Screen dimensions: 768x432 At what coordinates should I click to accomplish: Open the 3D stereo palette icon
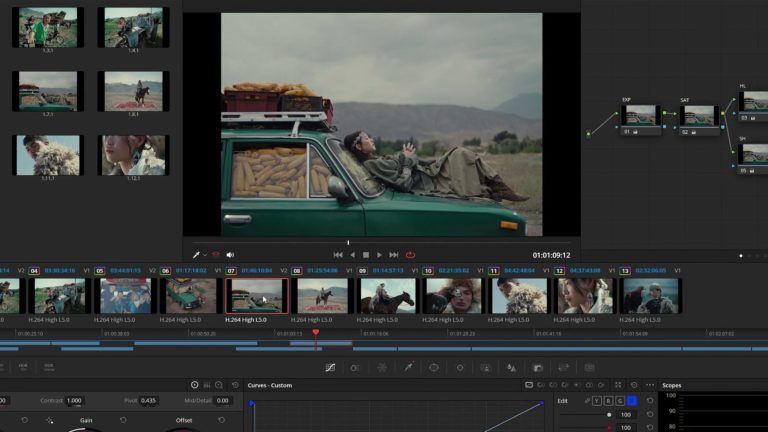590,367
